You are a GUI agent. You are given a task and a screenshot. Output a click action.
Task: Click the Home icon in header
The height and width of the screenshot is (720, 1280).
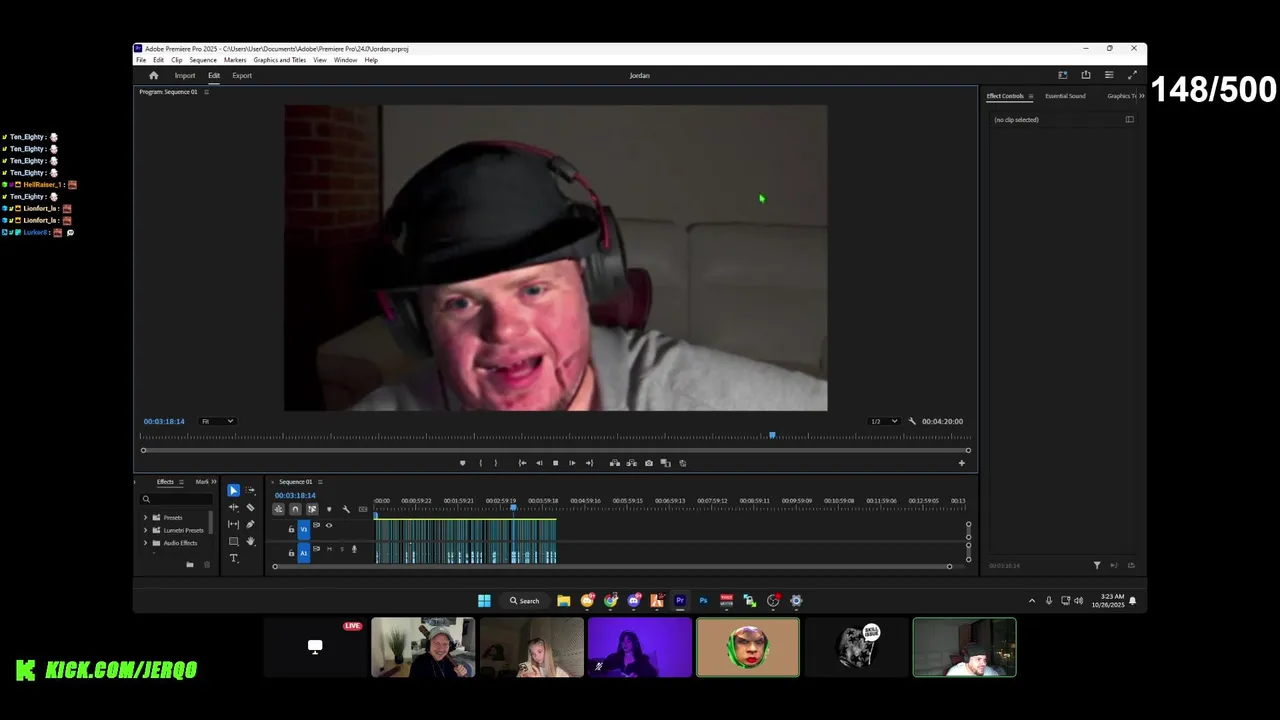(x=153, y=75)
